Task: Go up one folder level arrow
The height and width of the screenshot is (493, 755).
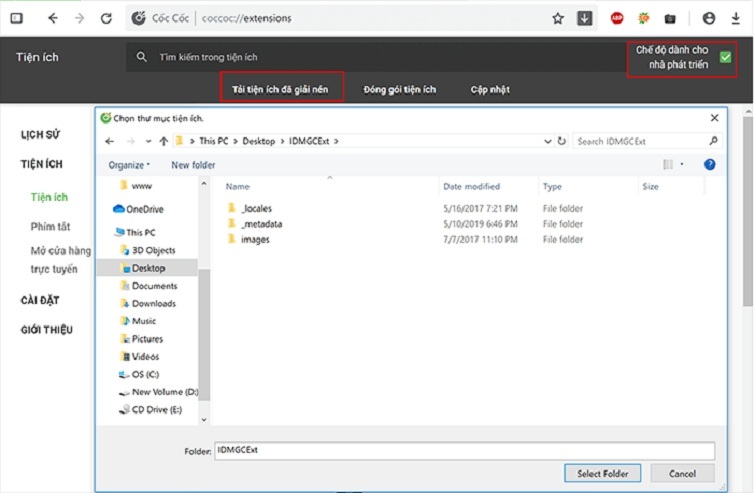Action: pyautogui.click(x=164, y=141)
